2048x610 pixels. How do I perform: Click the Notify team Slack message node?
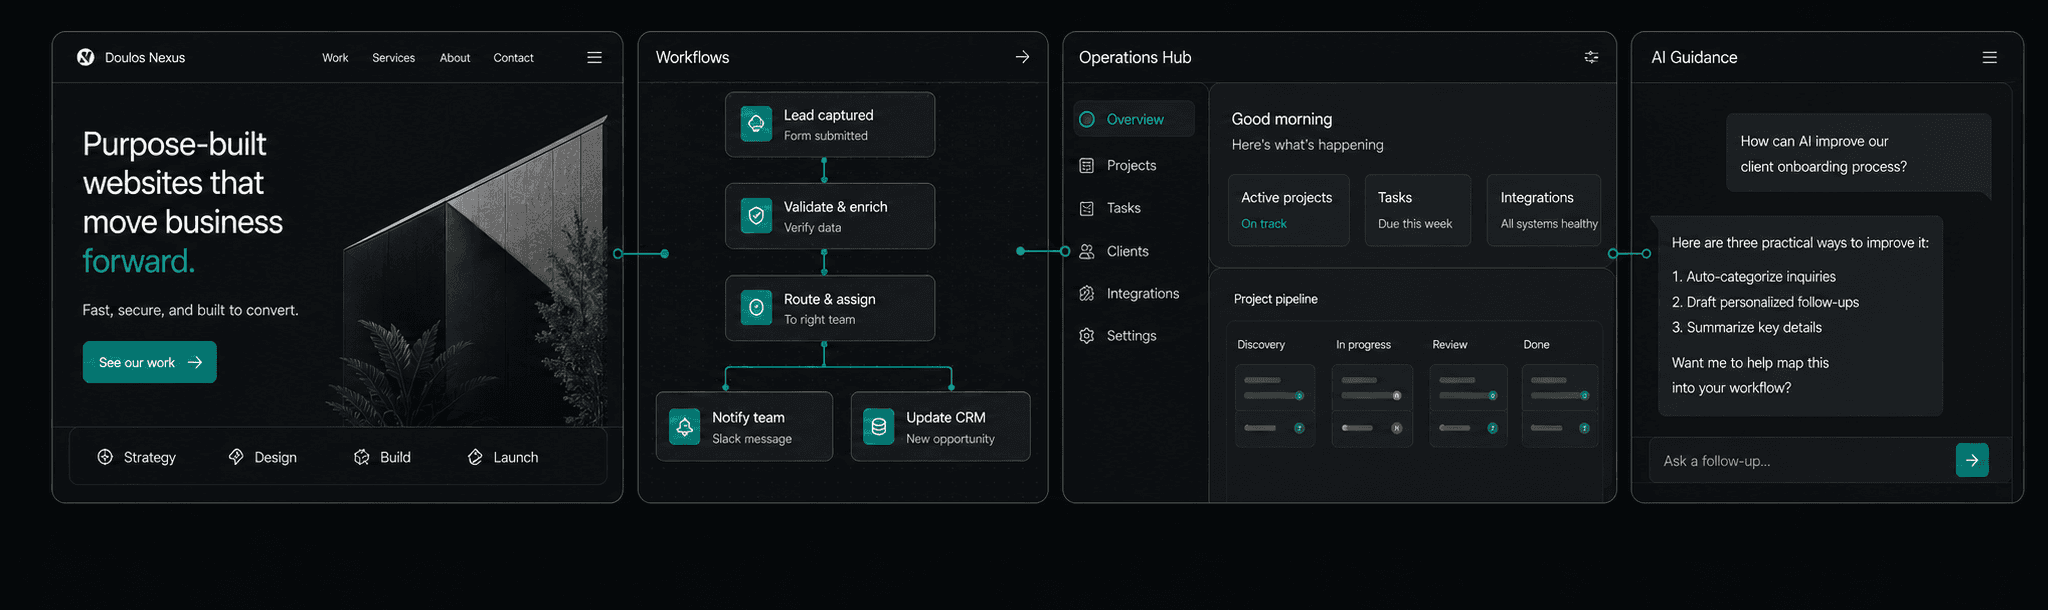(744, 426)
